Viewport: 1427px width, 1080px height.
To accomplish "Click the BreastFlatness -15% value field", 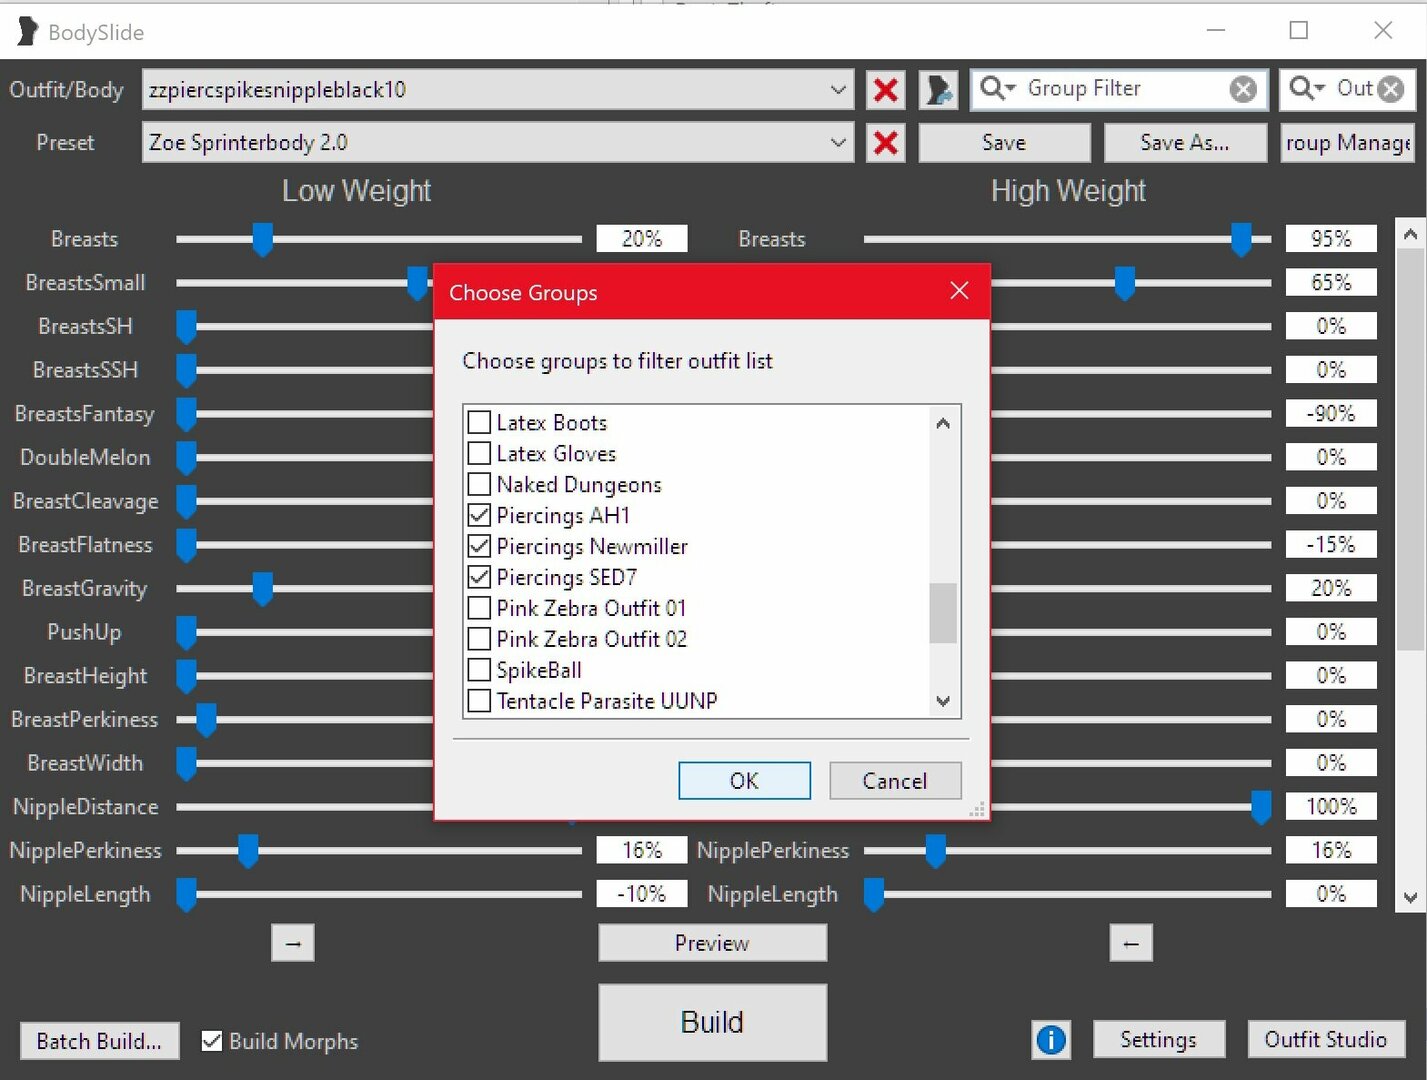I will point(1331,545).
